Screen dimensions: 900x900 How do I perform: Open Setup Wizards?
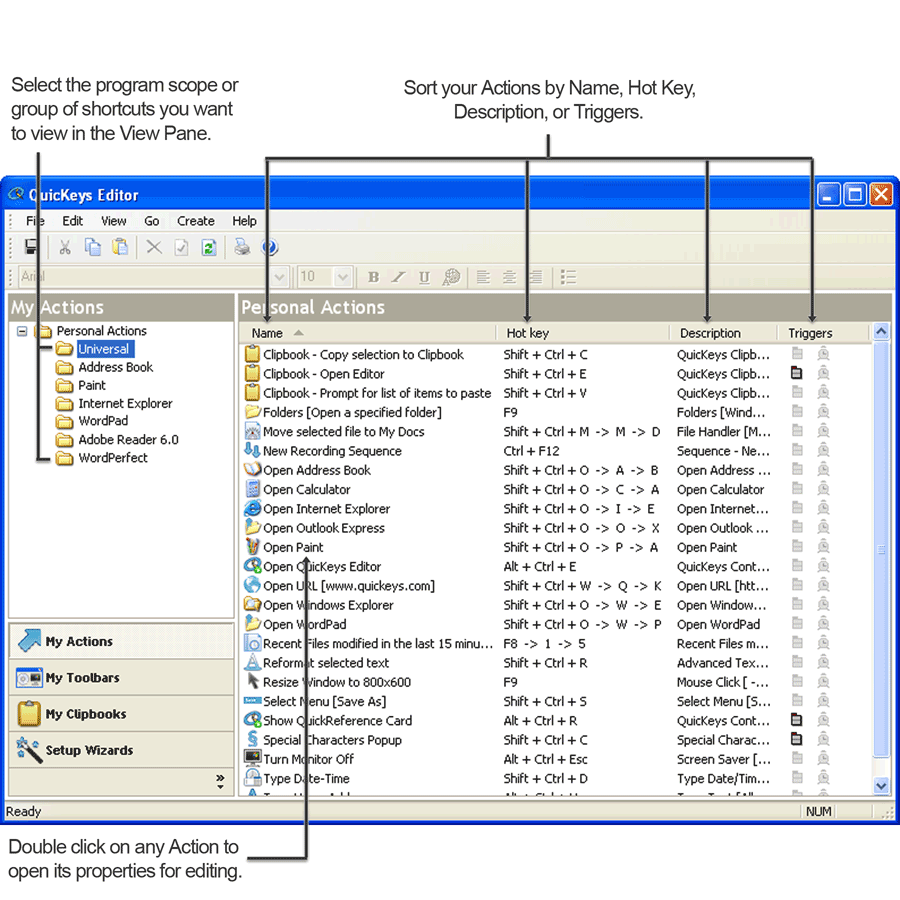click(x=122, y=750)
